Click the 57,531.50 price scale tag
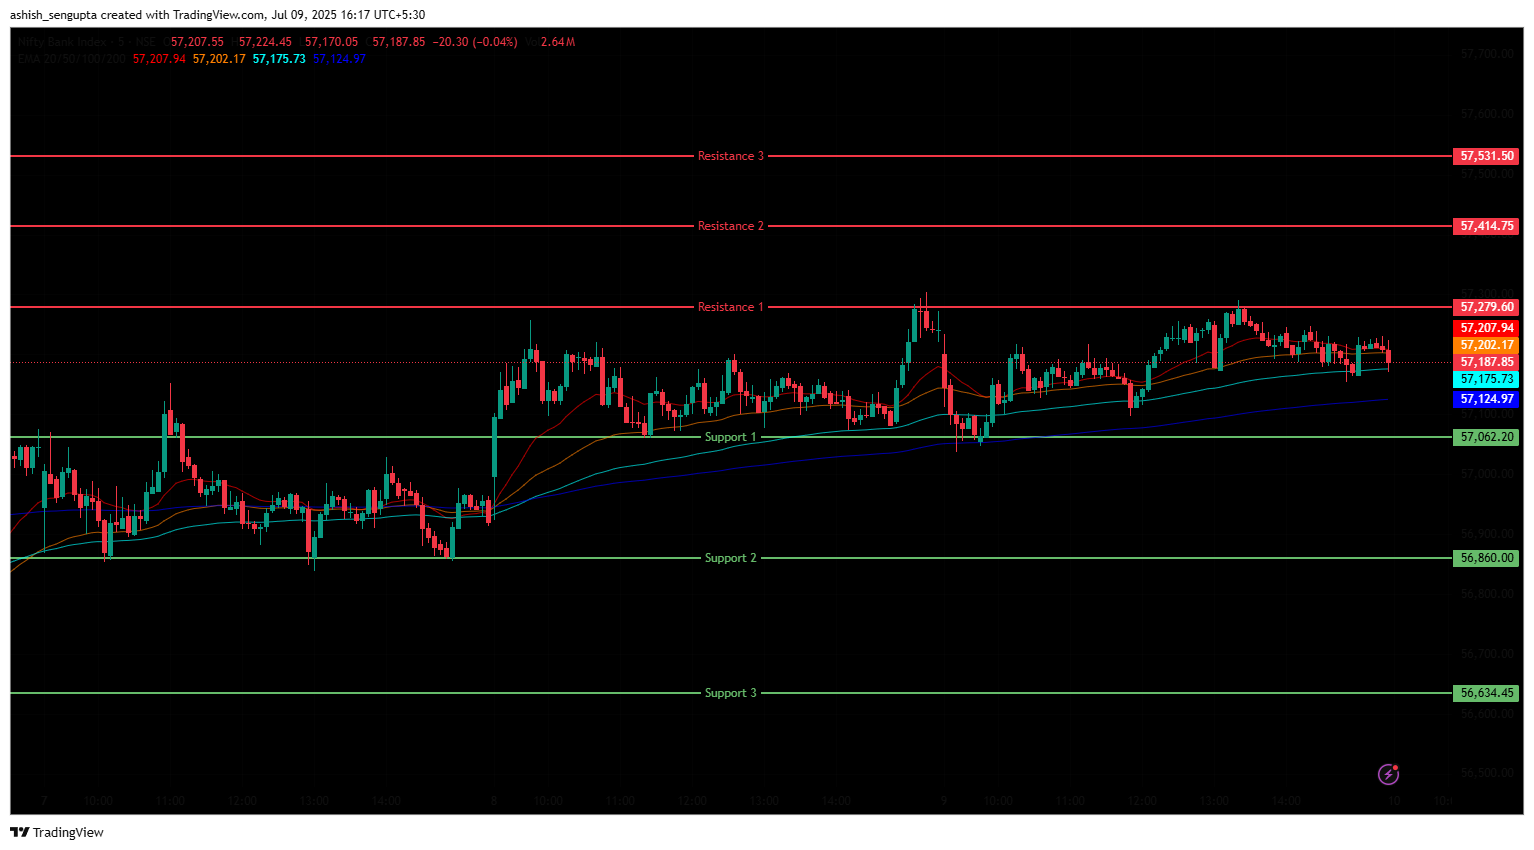 point(1486,156)
